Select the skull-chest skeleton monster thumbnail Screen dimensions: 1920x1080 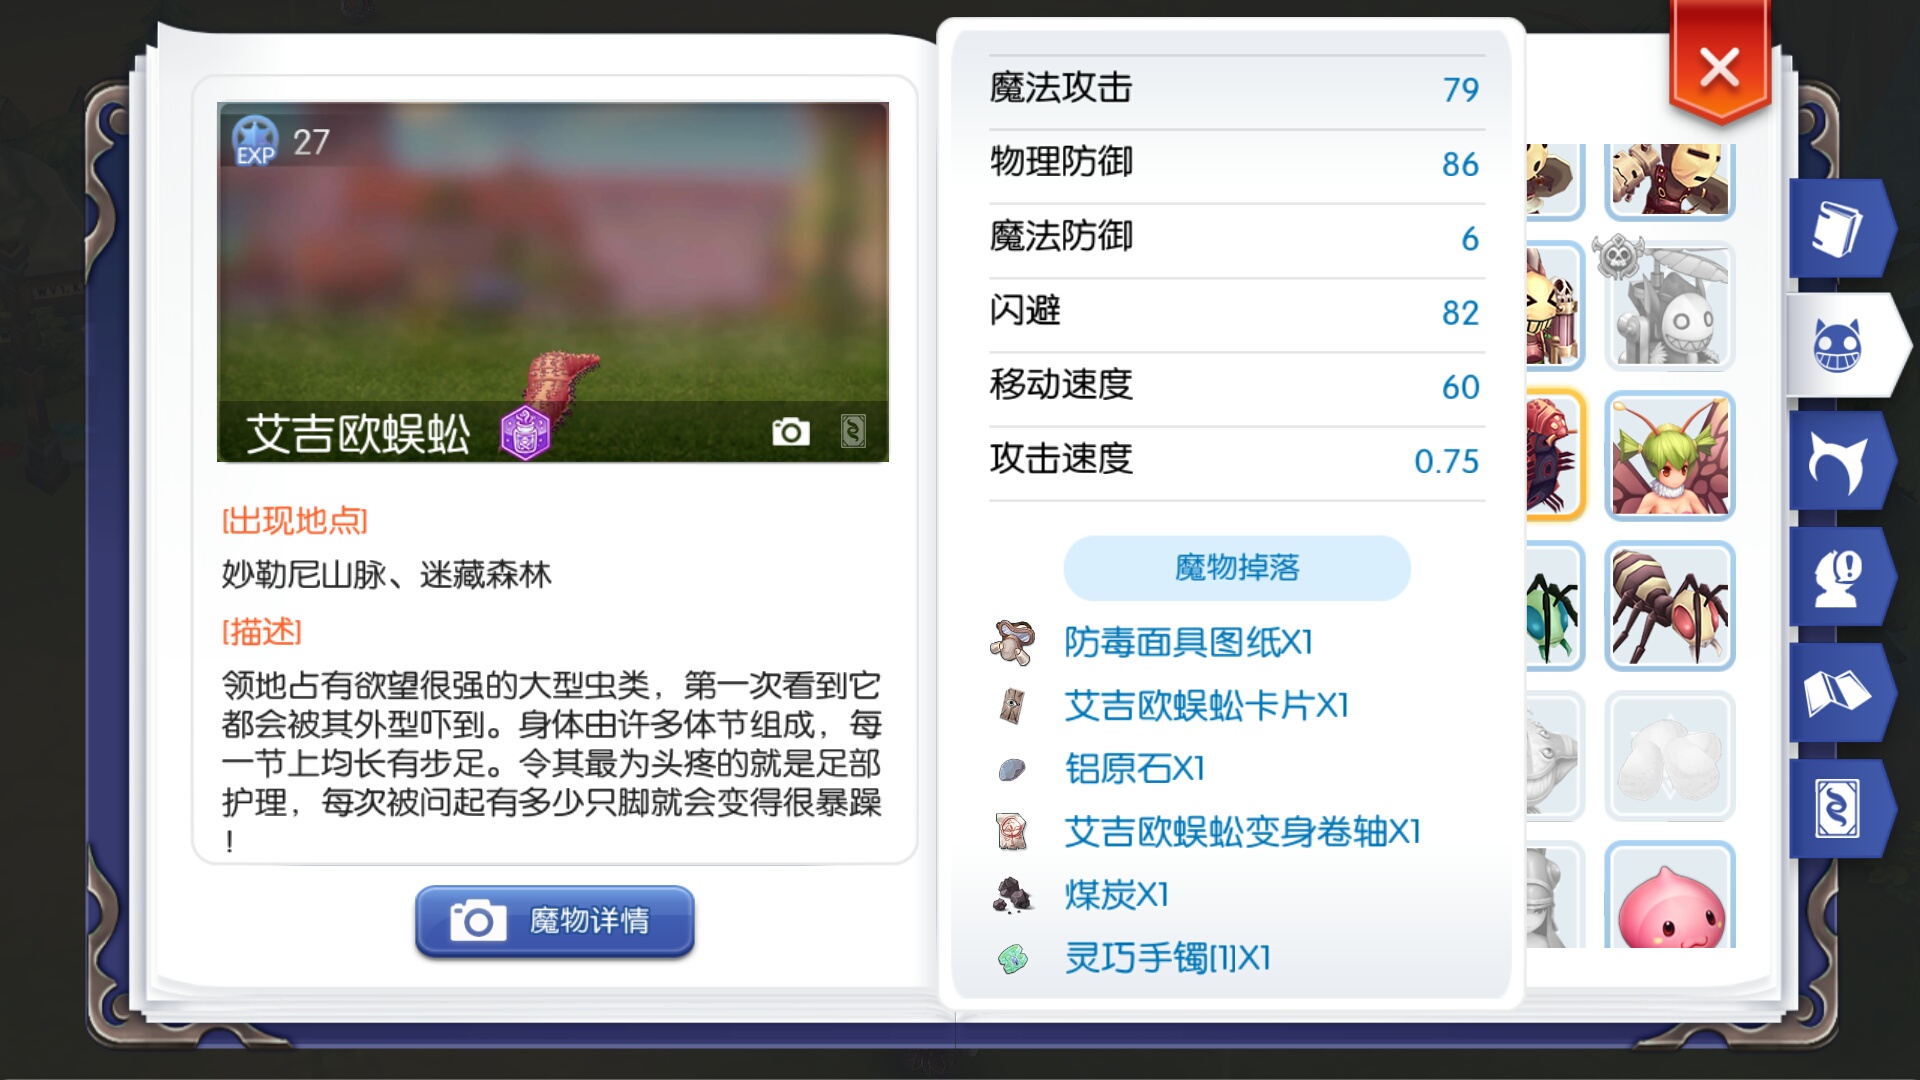point(1555,306)
